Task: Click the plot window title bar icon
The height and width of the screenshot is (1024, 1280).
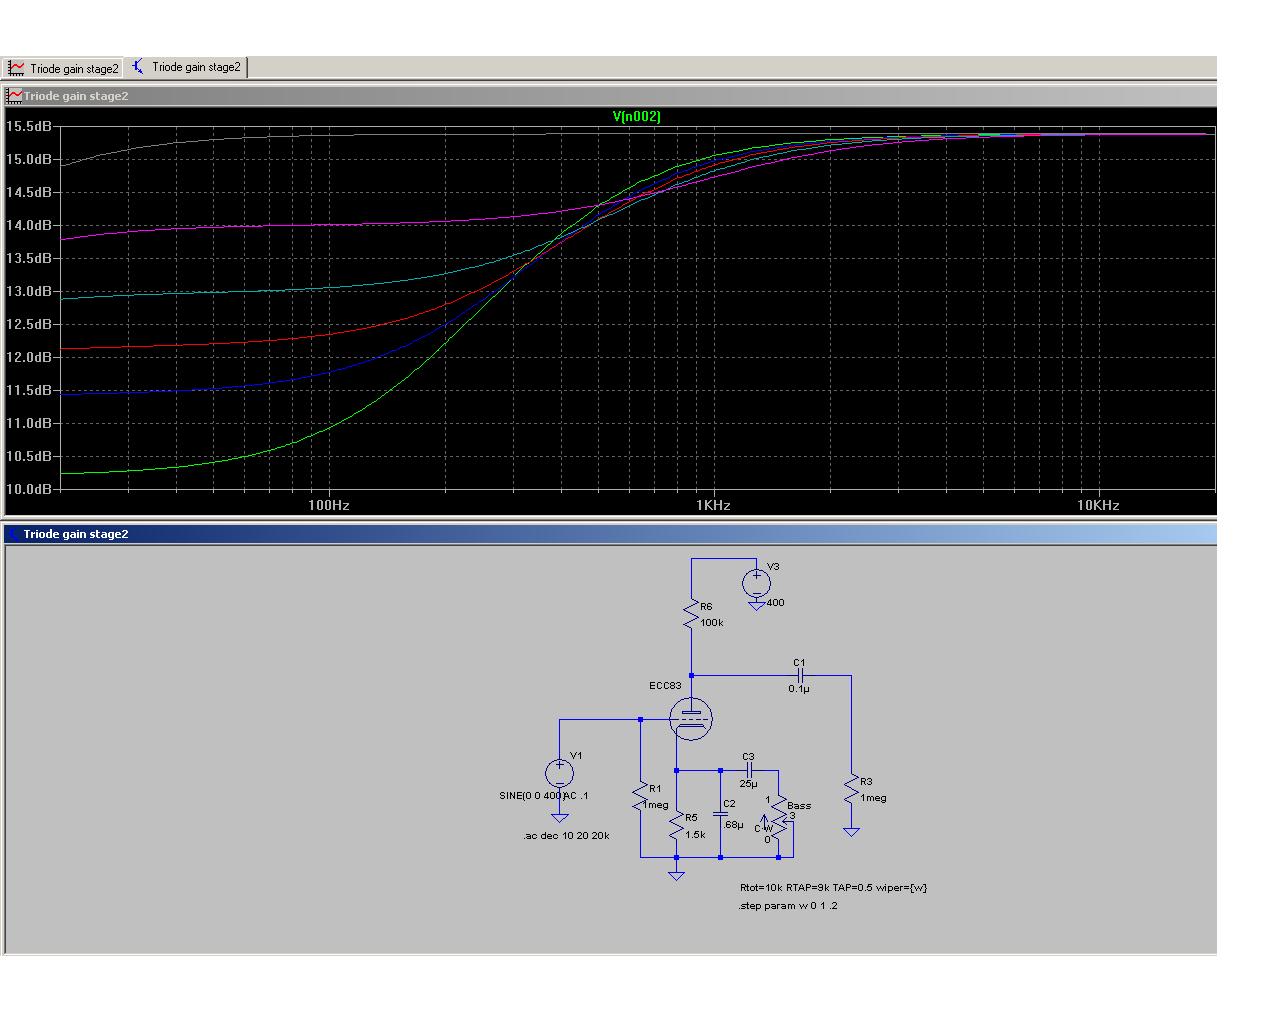Action: click(x=14, y=96)
